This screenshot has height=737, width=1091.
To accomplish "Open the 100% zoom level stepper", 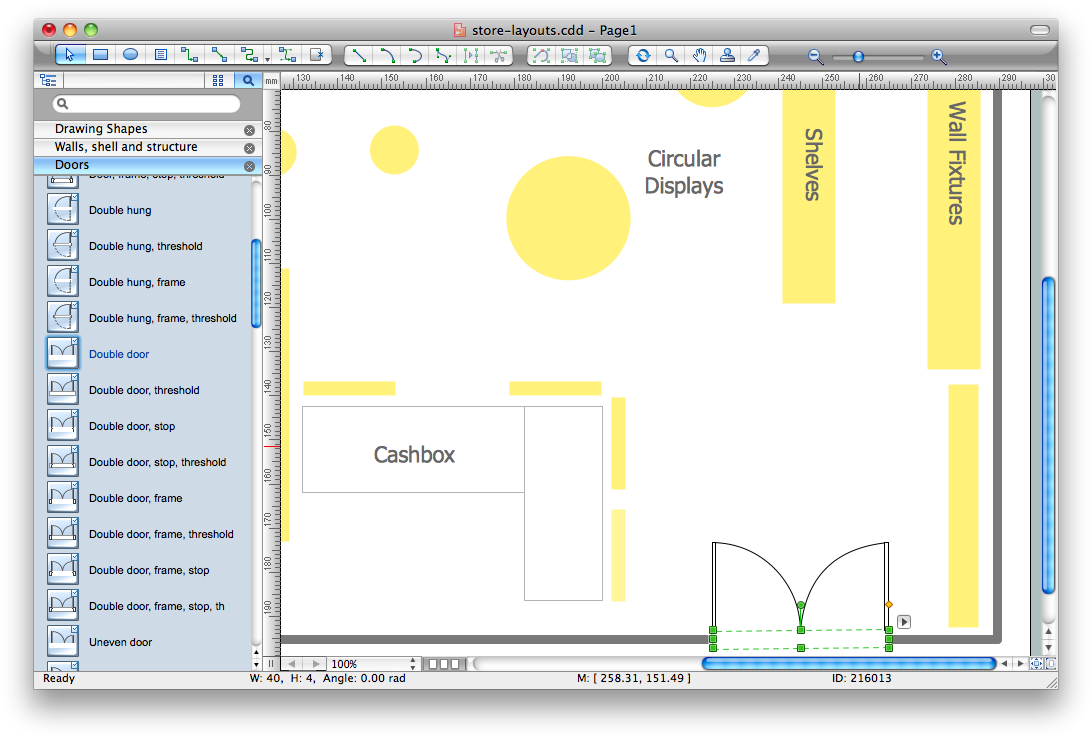I will [413, 664].
